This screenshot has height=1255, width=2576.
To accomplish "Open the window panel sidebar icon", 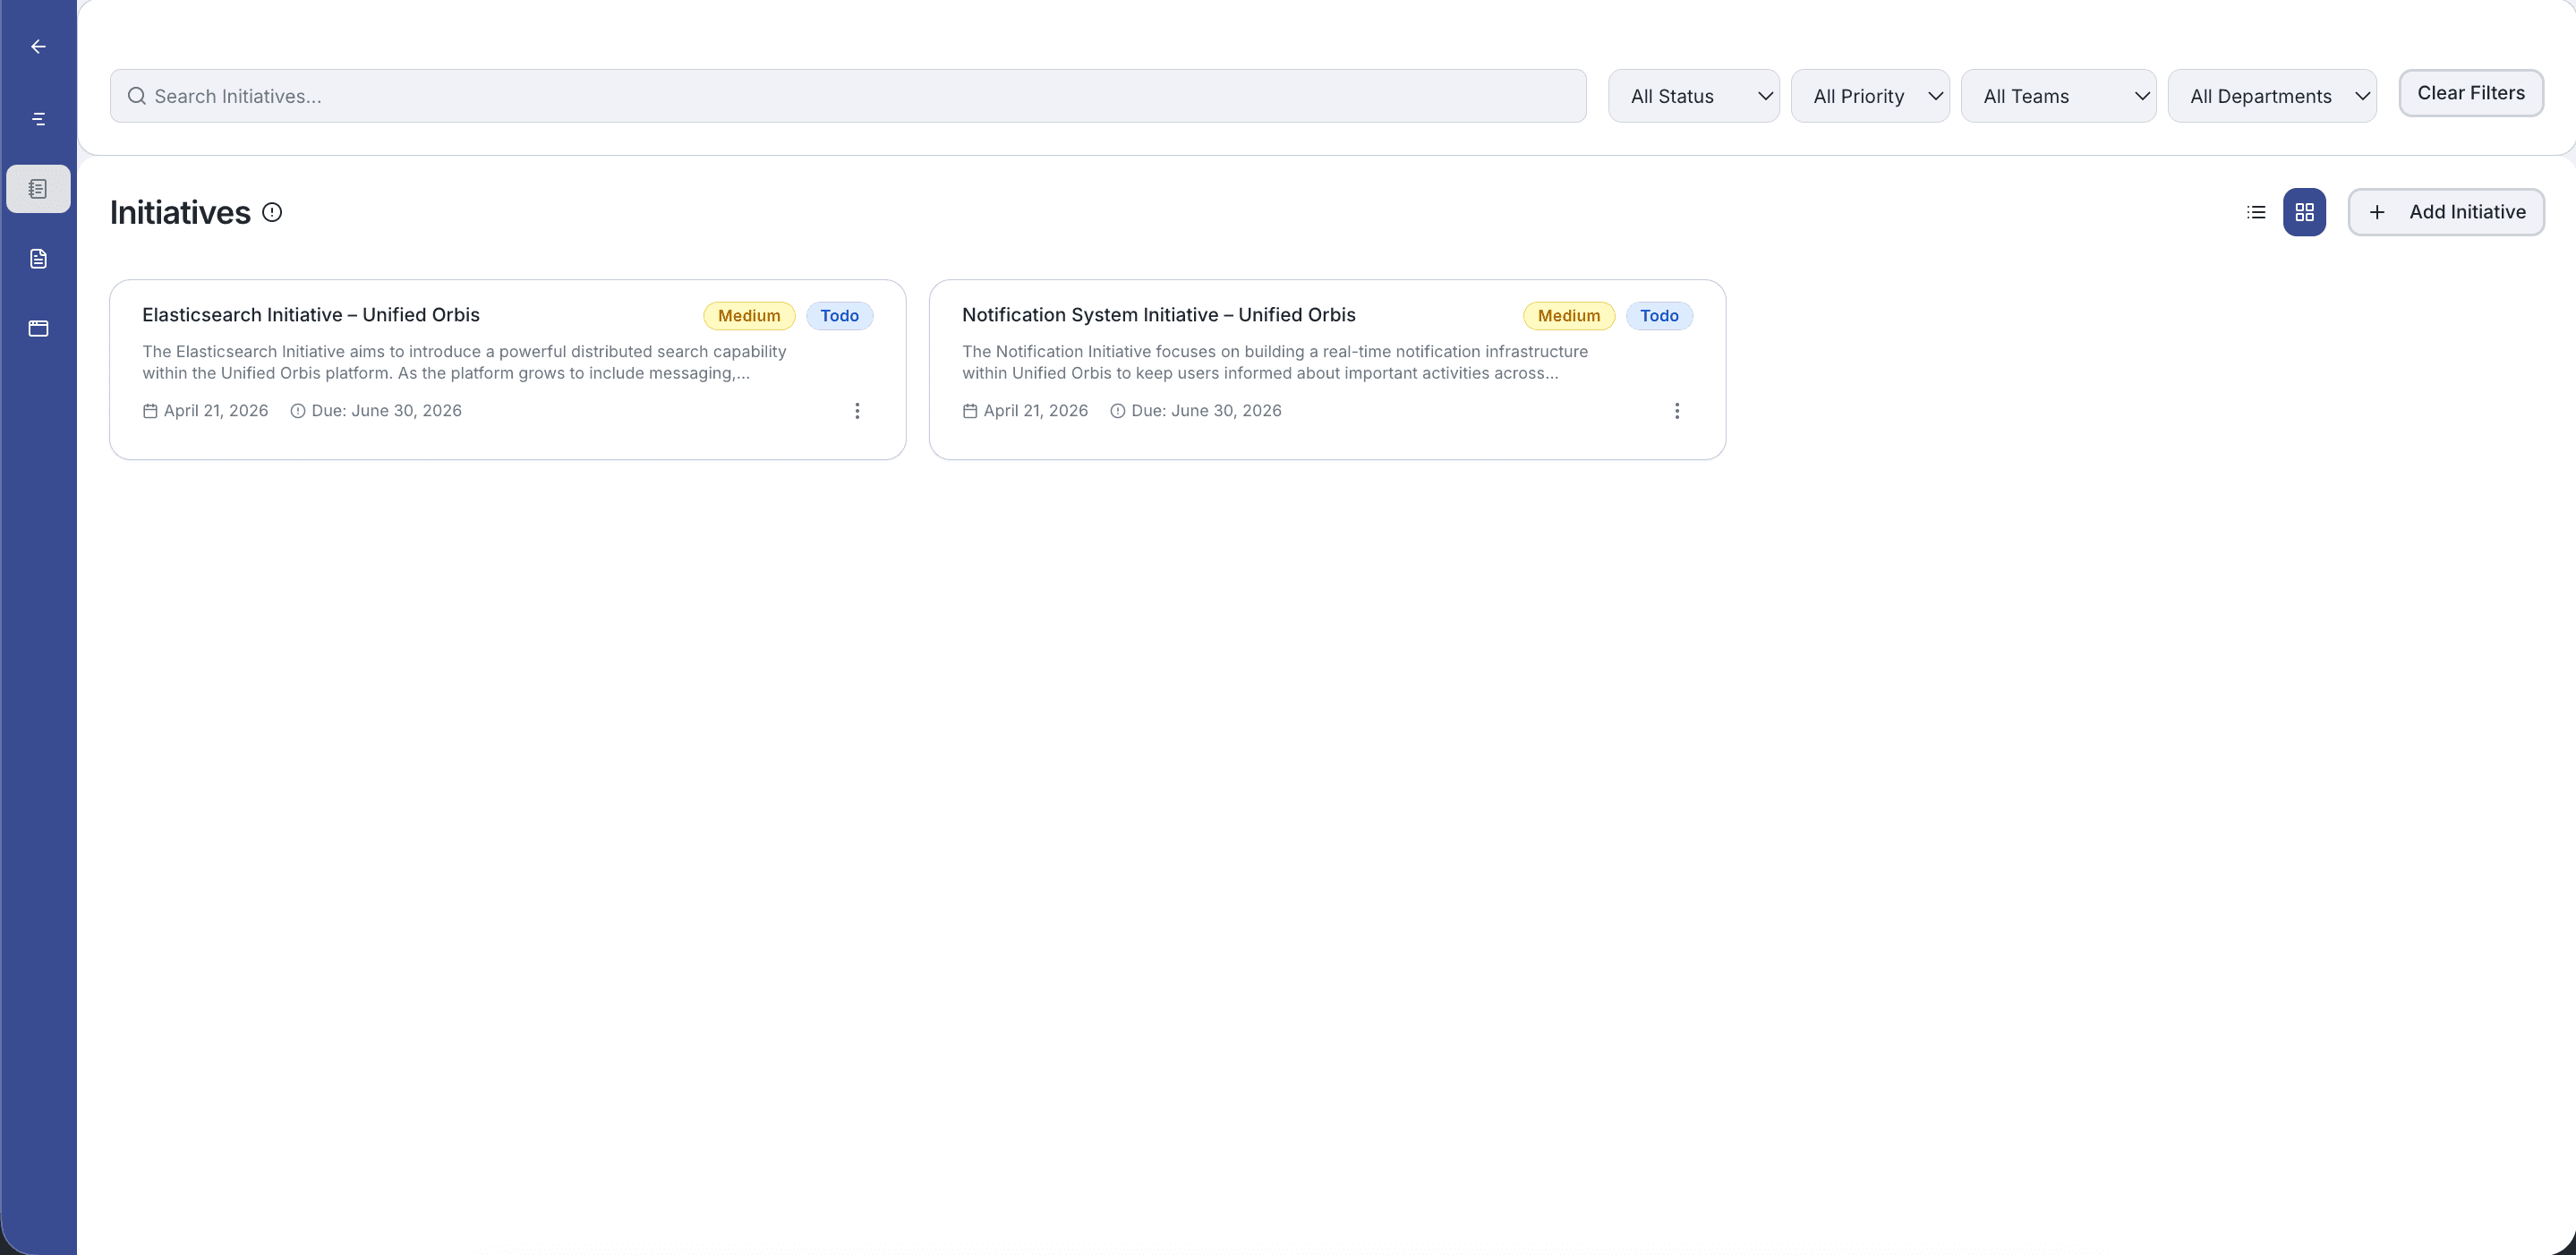I will point(38,328).
